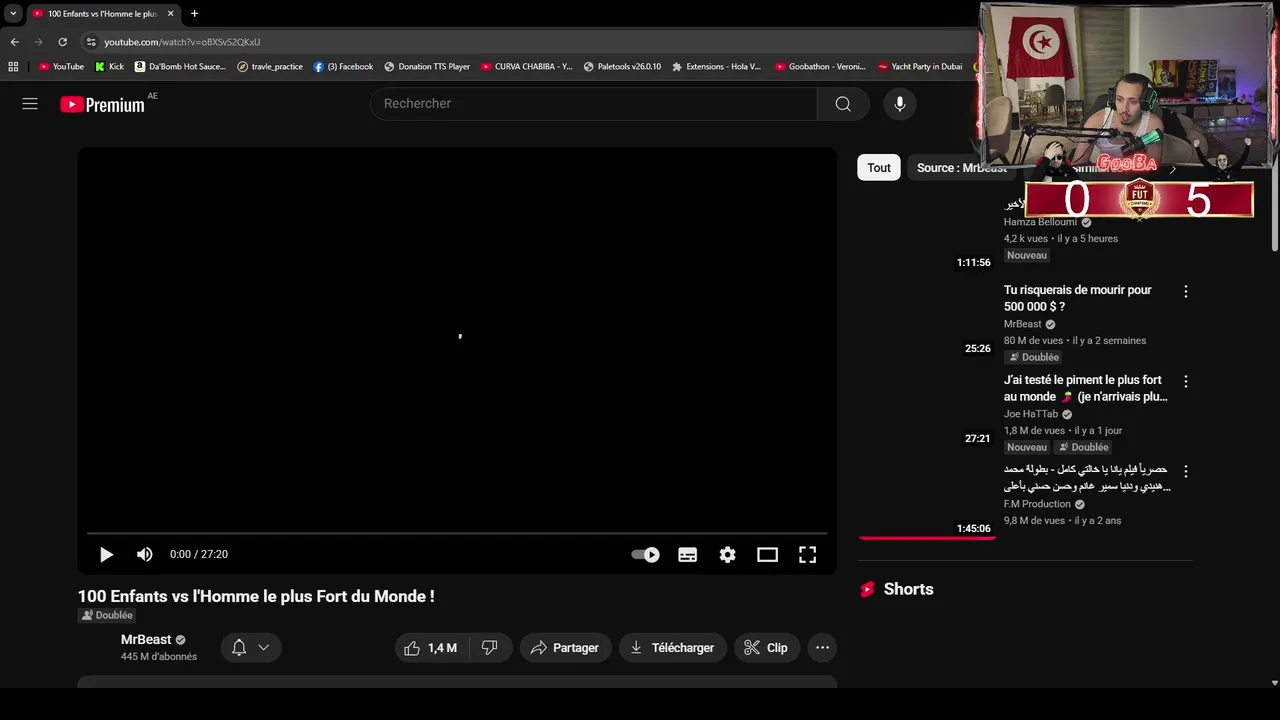Open the travle_practice bookmark

270,67
